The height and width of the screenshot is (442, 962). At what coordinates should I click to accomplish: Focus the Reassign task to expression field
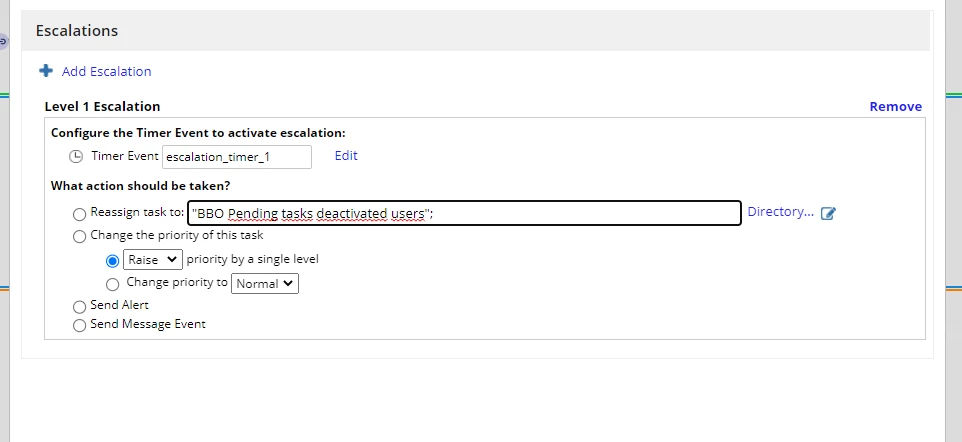pyautogui.click(x=464, y=213)
